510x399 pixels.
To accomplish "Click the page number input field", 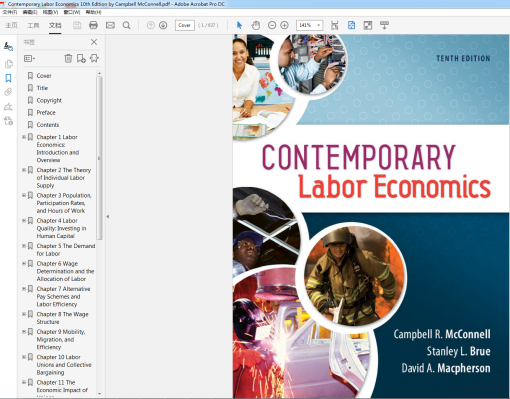I will tap(185, 25).
